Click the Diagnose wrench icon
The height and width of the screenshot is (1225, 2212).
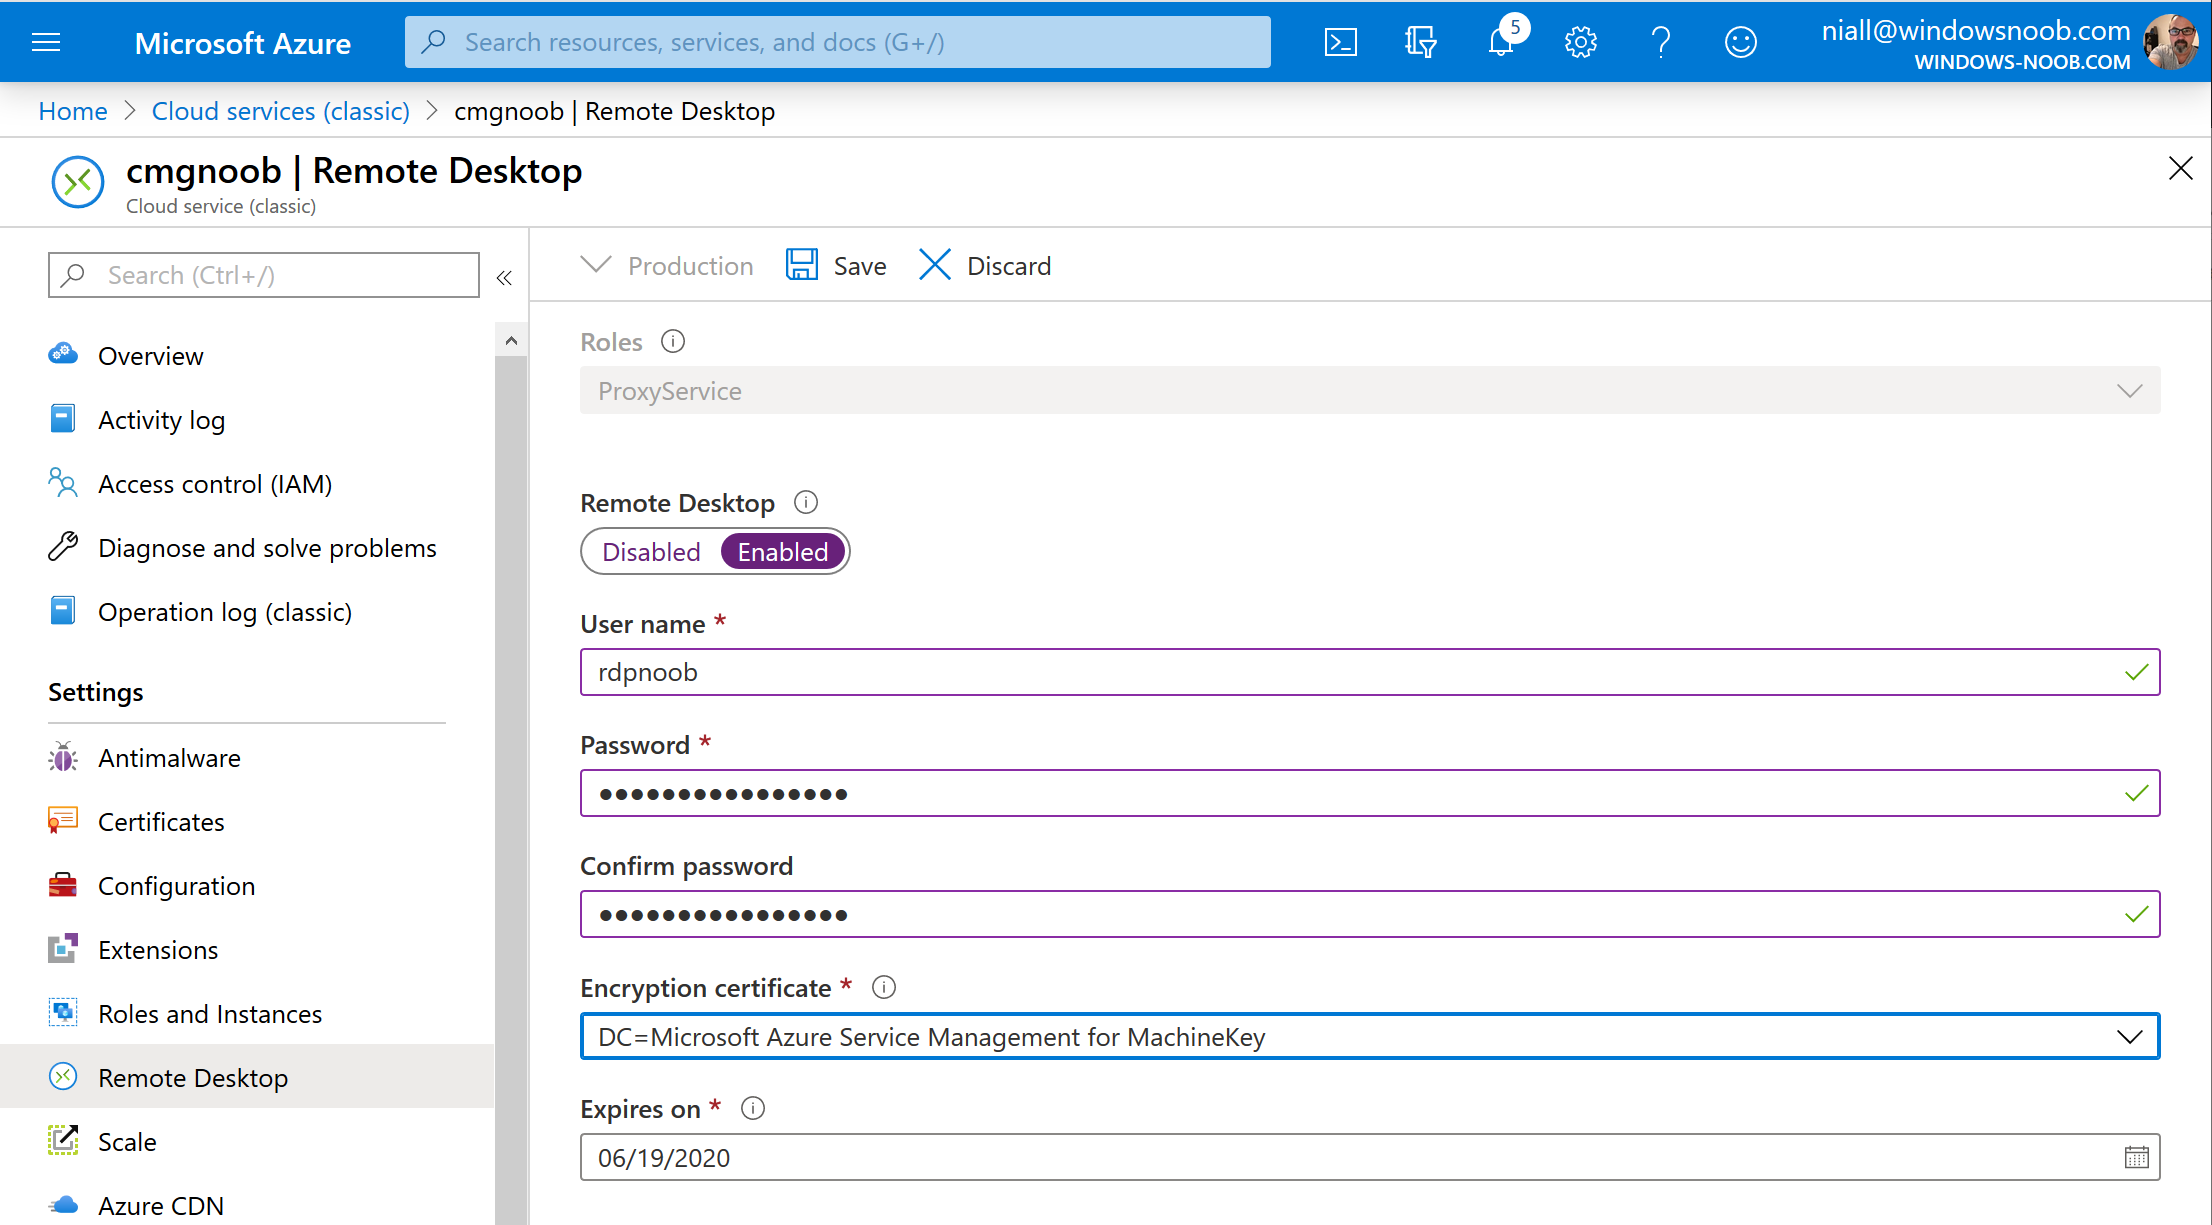pyautogui.click(x=63, y=547)
